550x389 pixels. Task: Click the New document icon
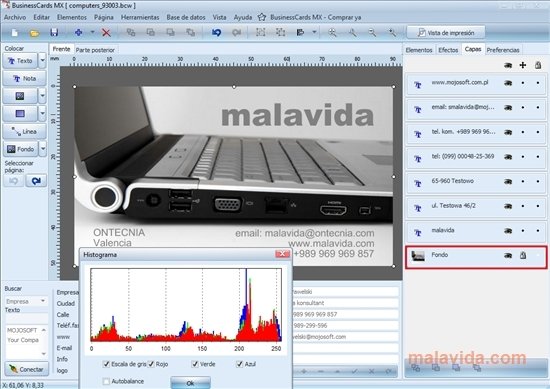(x=15, y=33)
